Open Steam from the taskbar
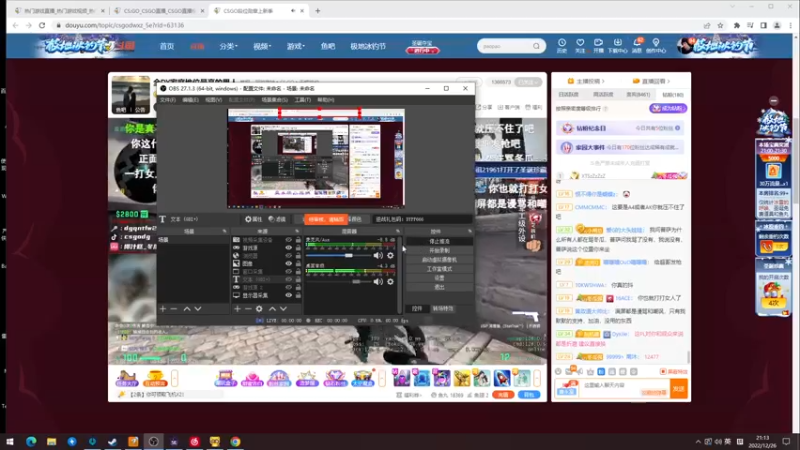The image size is (800, 450). pos(113,441)
